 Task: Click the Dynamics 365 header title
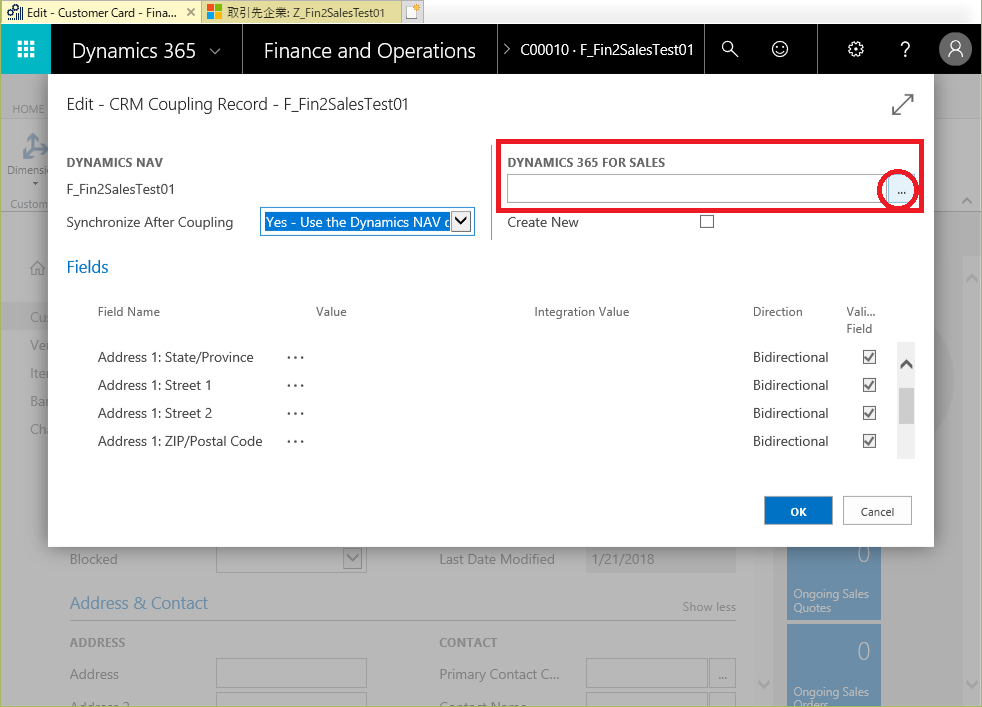134,51
